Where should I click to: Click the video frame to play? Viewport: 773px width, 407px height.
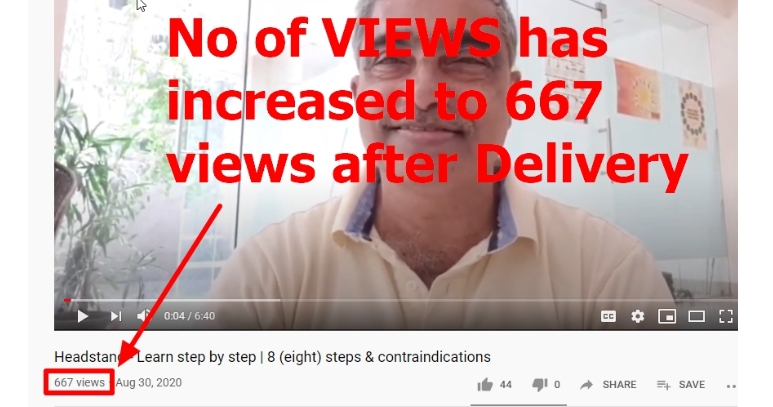[x=396, y=148]
